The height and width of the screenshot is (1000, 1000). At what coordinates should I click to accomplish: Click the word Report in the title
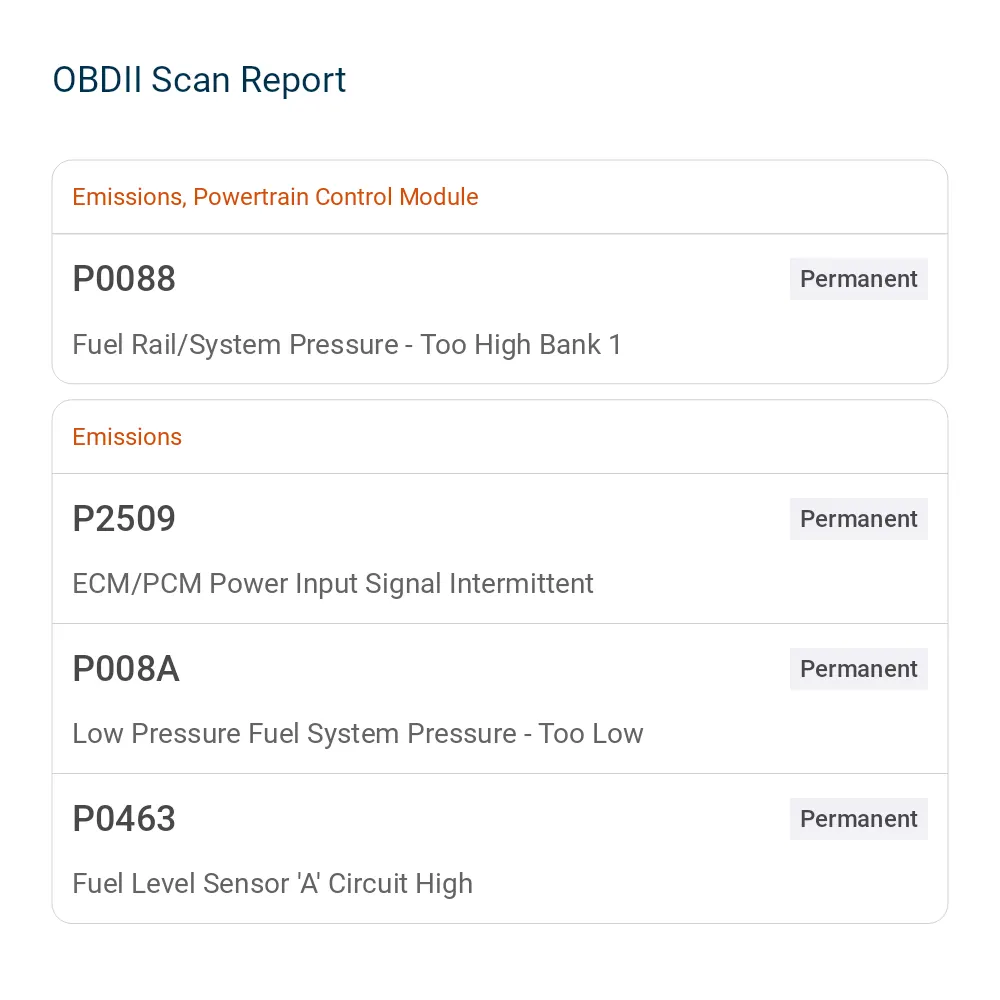point(293,82)
